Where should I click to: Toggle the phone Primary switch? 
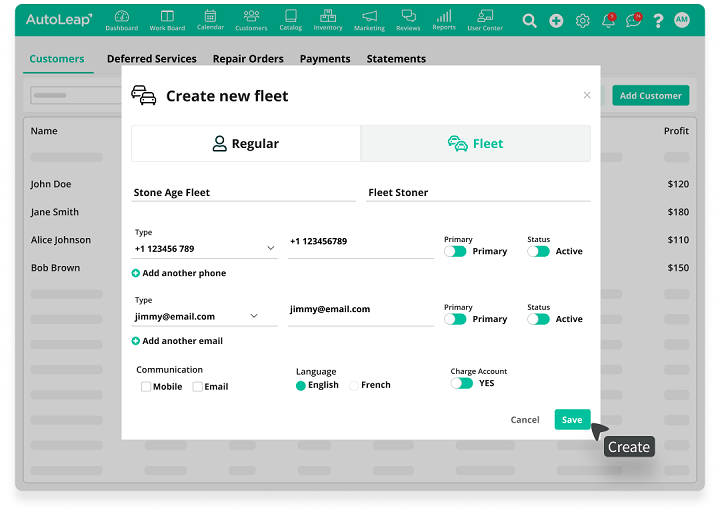point(456,252)
